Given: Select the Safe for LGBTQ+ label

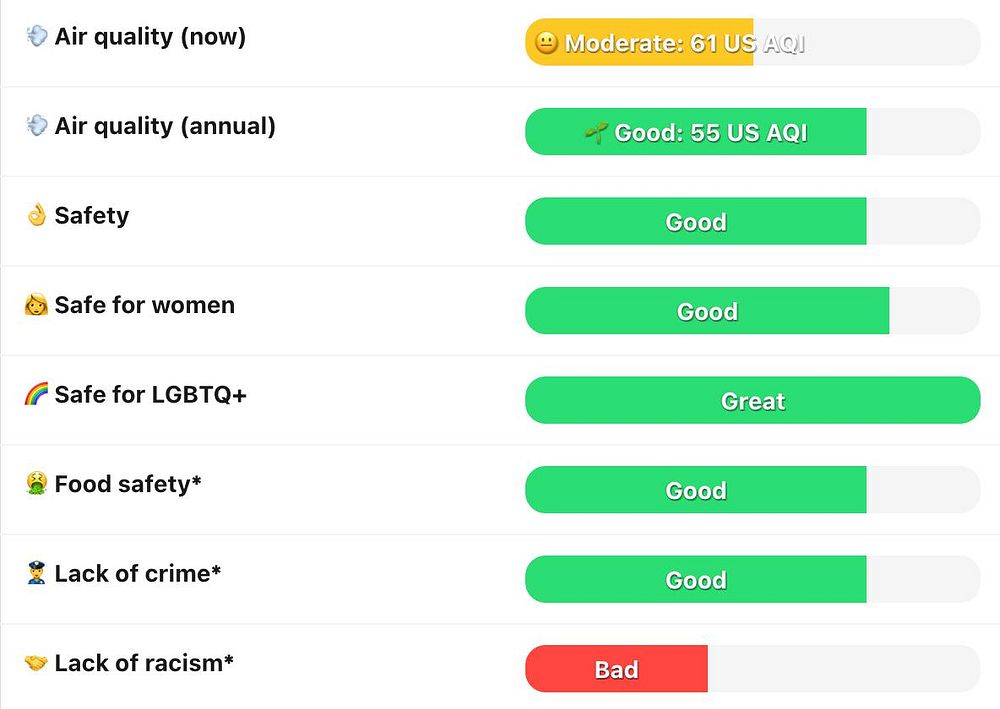Looking at the screenshot, I should [150, 395].
